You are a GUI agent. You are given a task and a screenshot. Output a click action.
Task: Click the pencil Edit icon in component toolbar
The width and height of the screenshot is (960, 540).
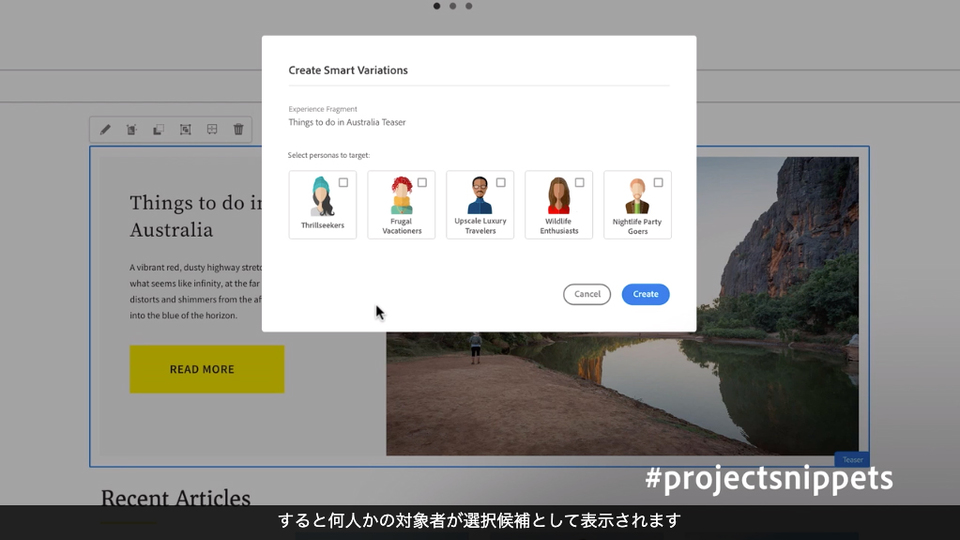point(105,129)
